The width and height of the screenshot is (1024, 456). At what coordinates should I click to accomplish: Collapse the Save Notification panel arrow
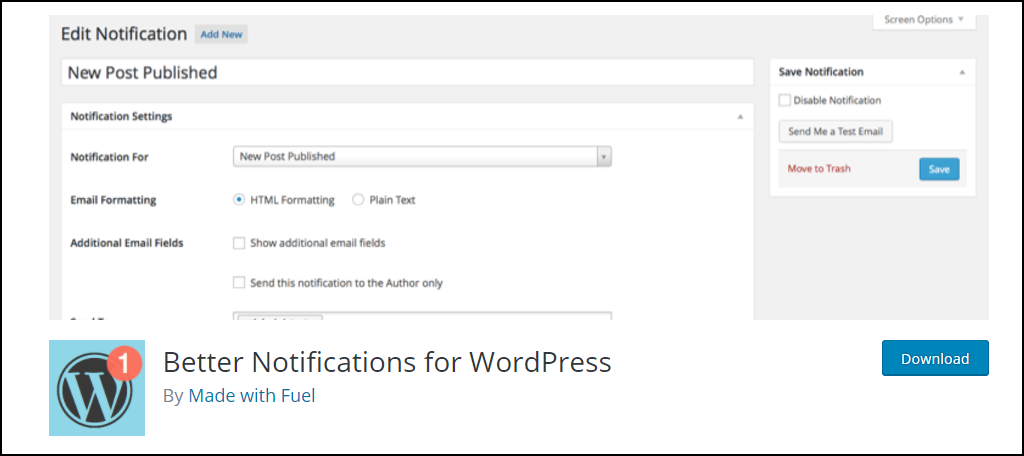tap(962, 73)
